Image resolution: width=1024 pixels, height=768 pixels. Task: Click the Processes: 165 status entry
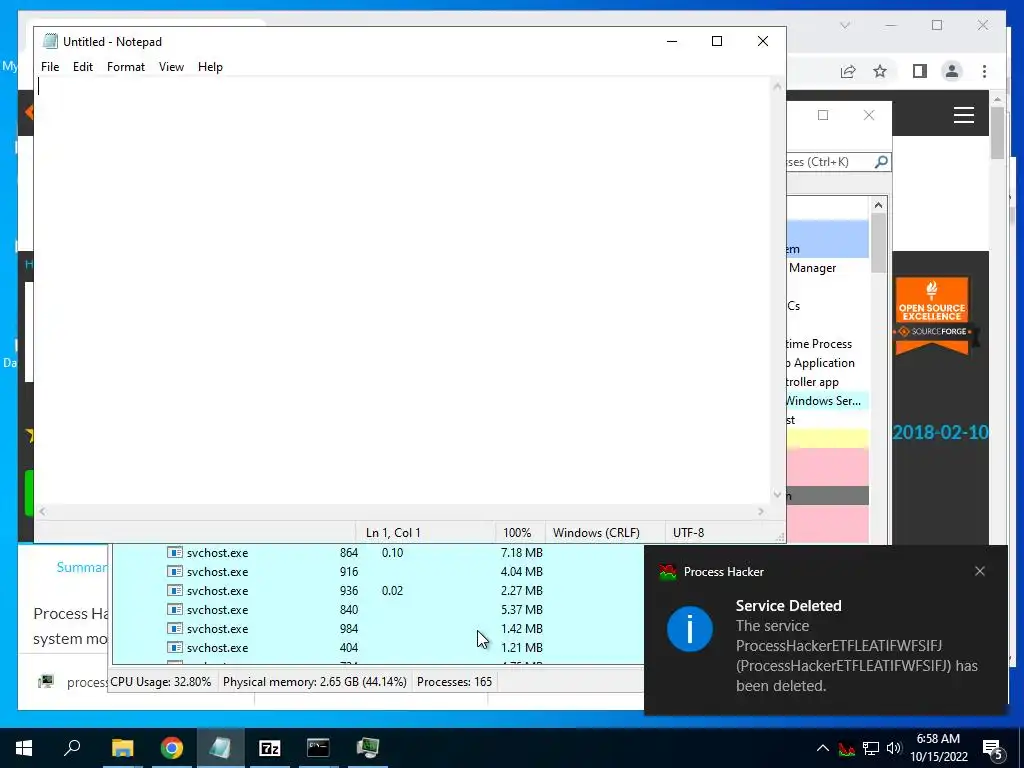coord(455,682)
